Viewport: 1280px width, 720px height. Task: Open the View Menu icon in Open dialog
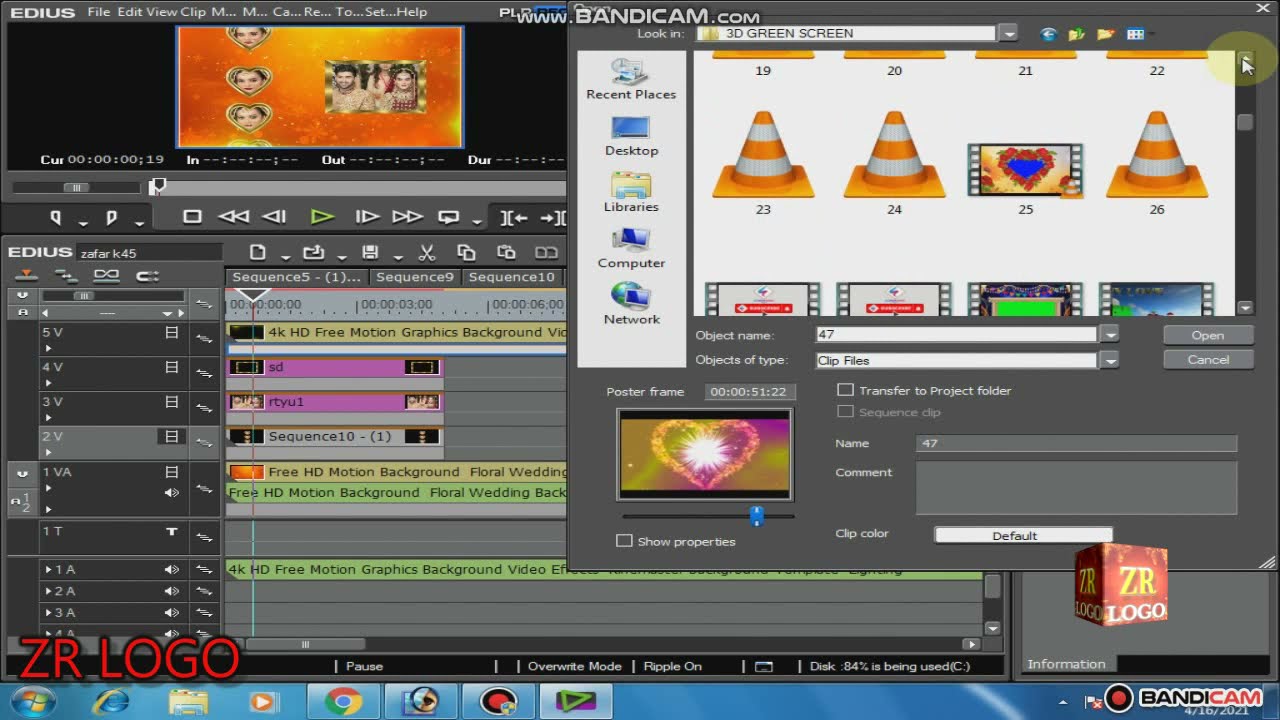tap(1136, 34)
